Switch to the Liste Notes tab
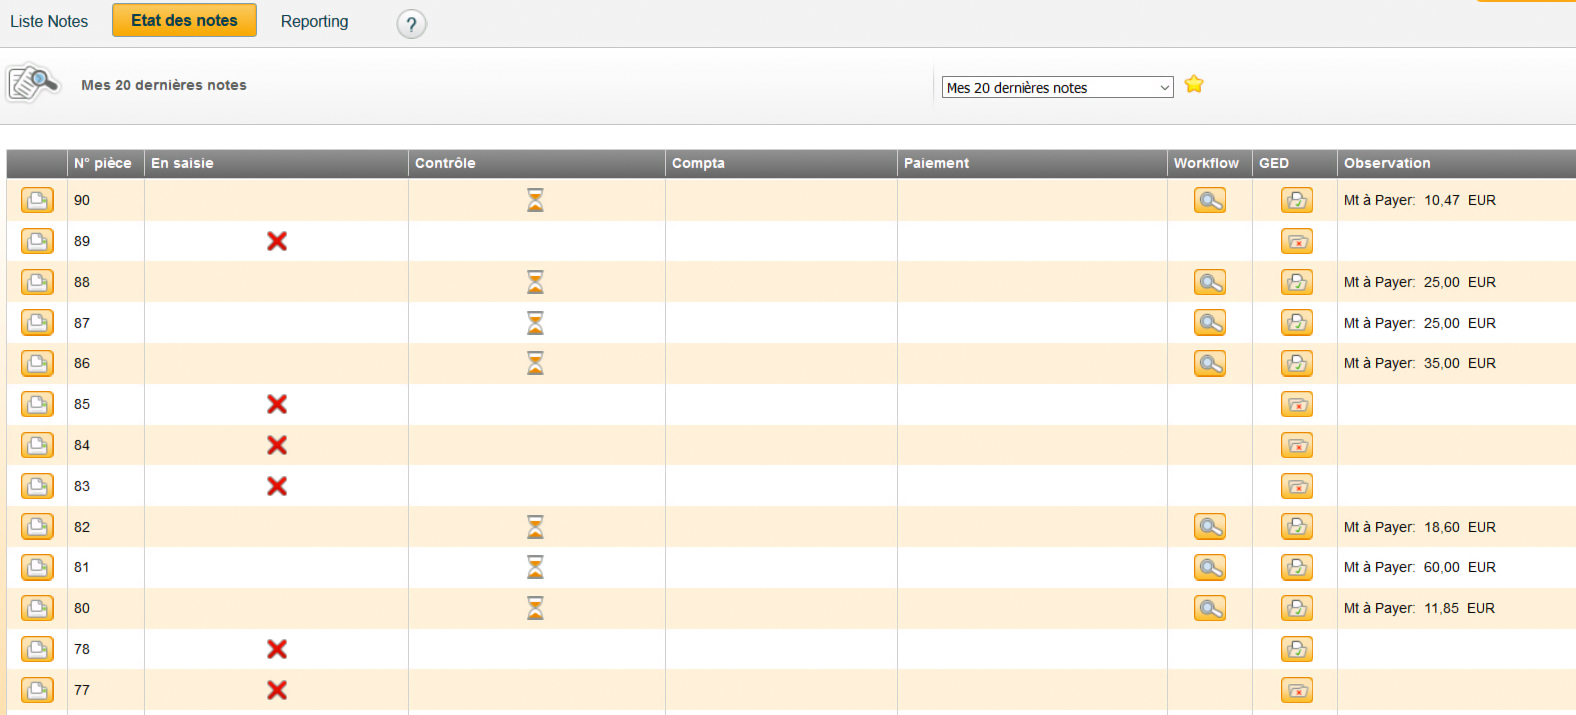 pos(49,21)
